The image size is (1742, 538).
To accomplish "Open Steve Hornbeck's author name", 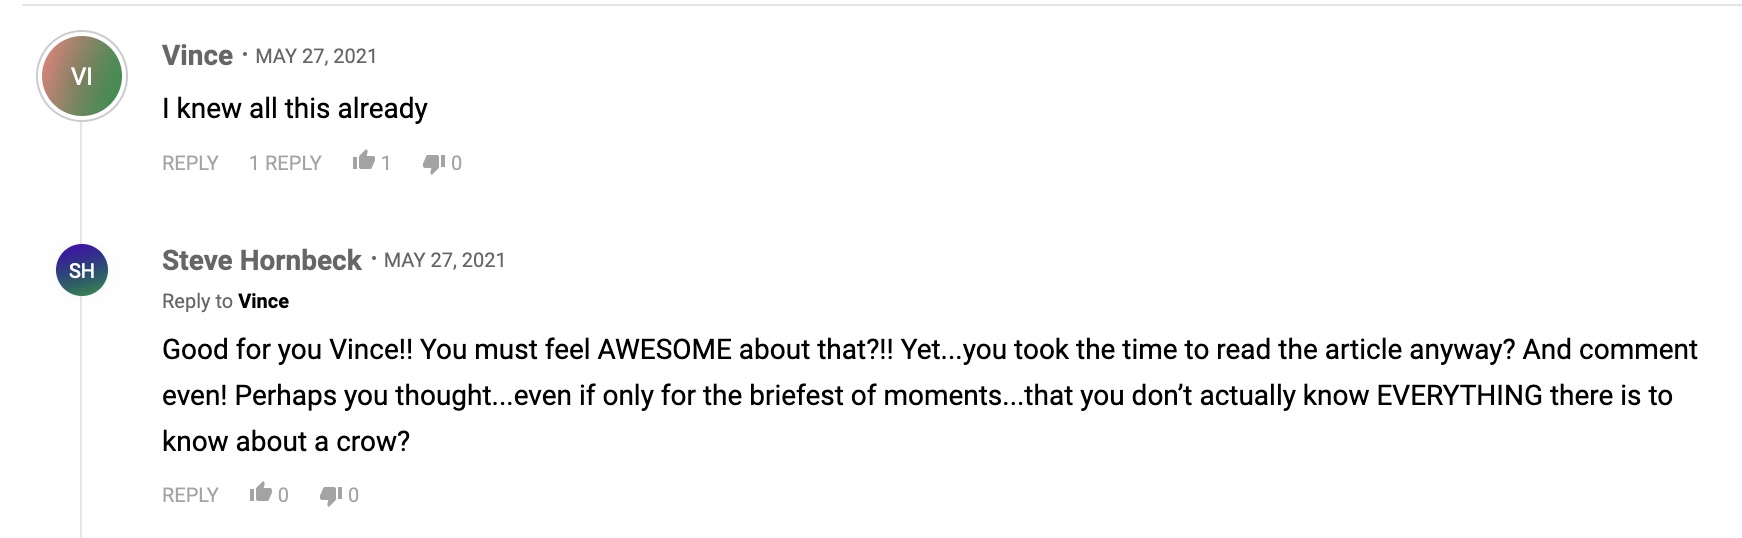I will [261, 260].
